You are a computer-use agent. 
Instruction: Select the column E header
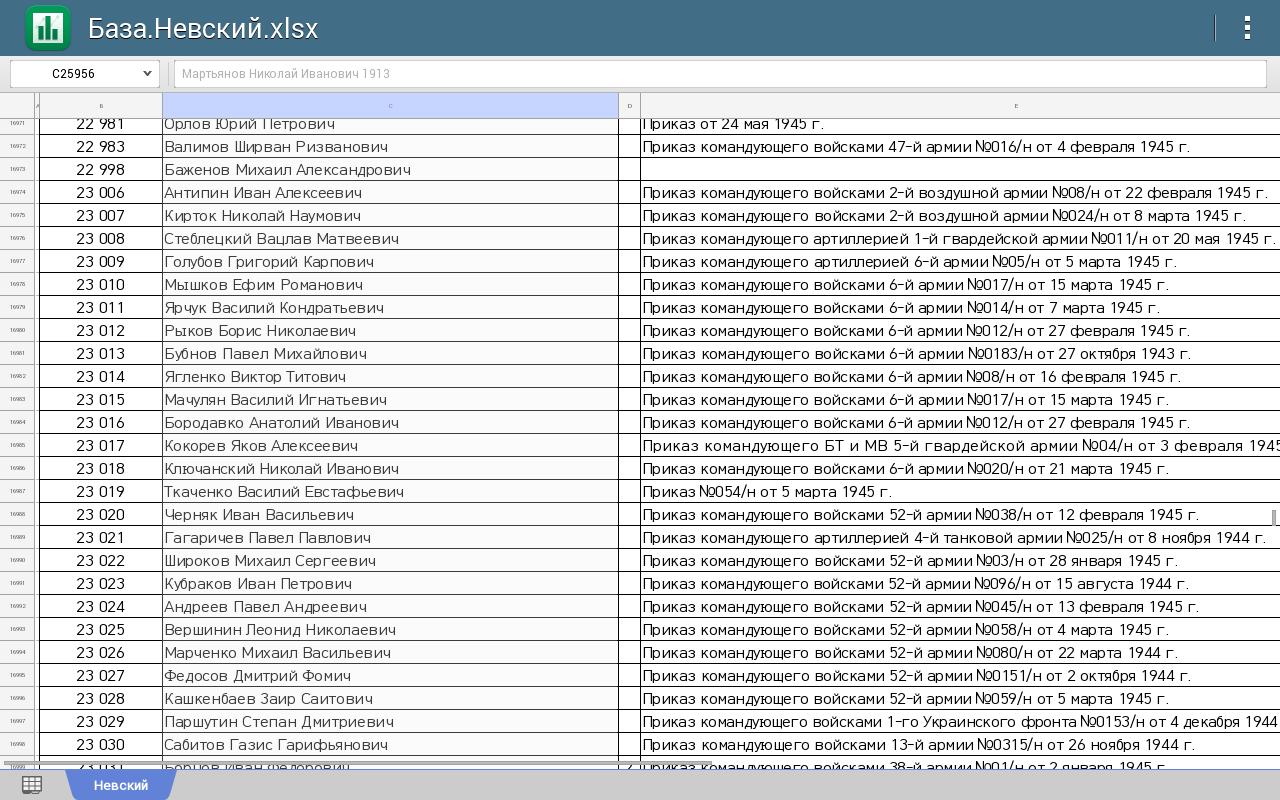960,105
